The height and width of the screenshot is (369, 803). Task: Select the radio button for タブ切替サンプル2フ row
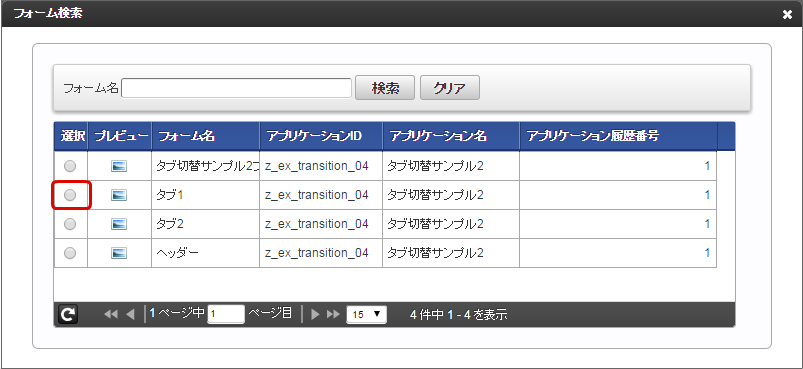pyautogui.click(x=70, y=166)
